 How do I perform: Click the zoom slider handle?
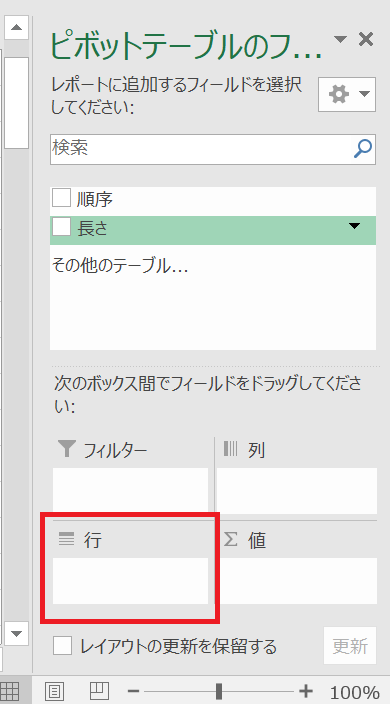[x=219, y=691]
